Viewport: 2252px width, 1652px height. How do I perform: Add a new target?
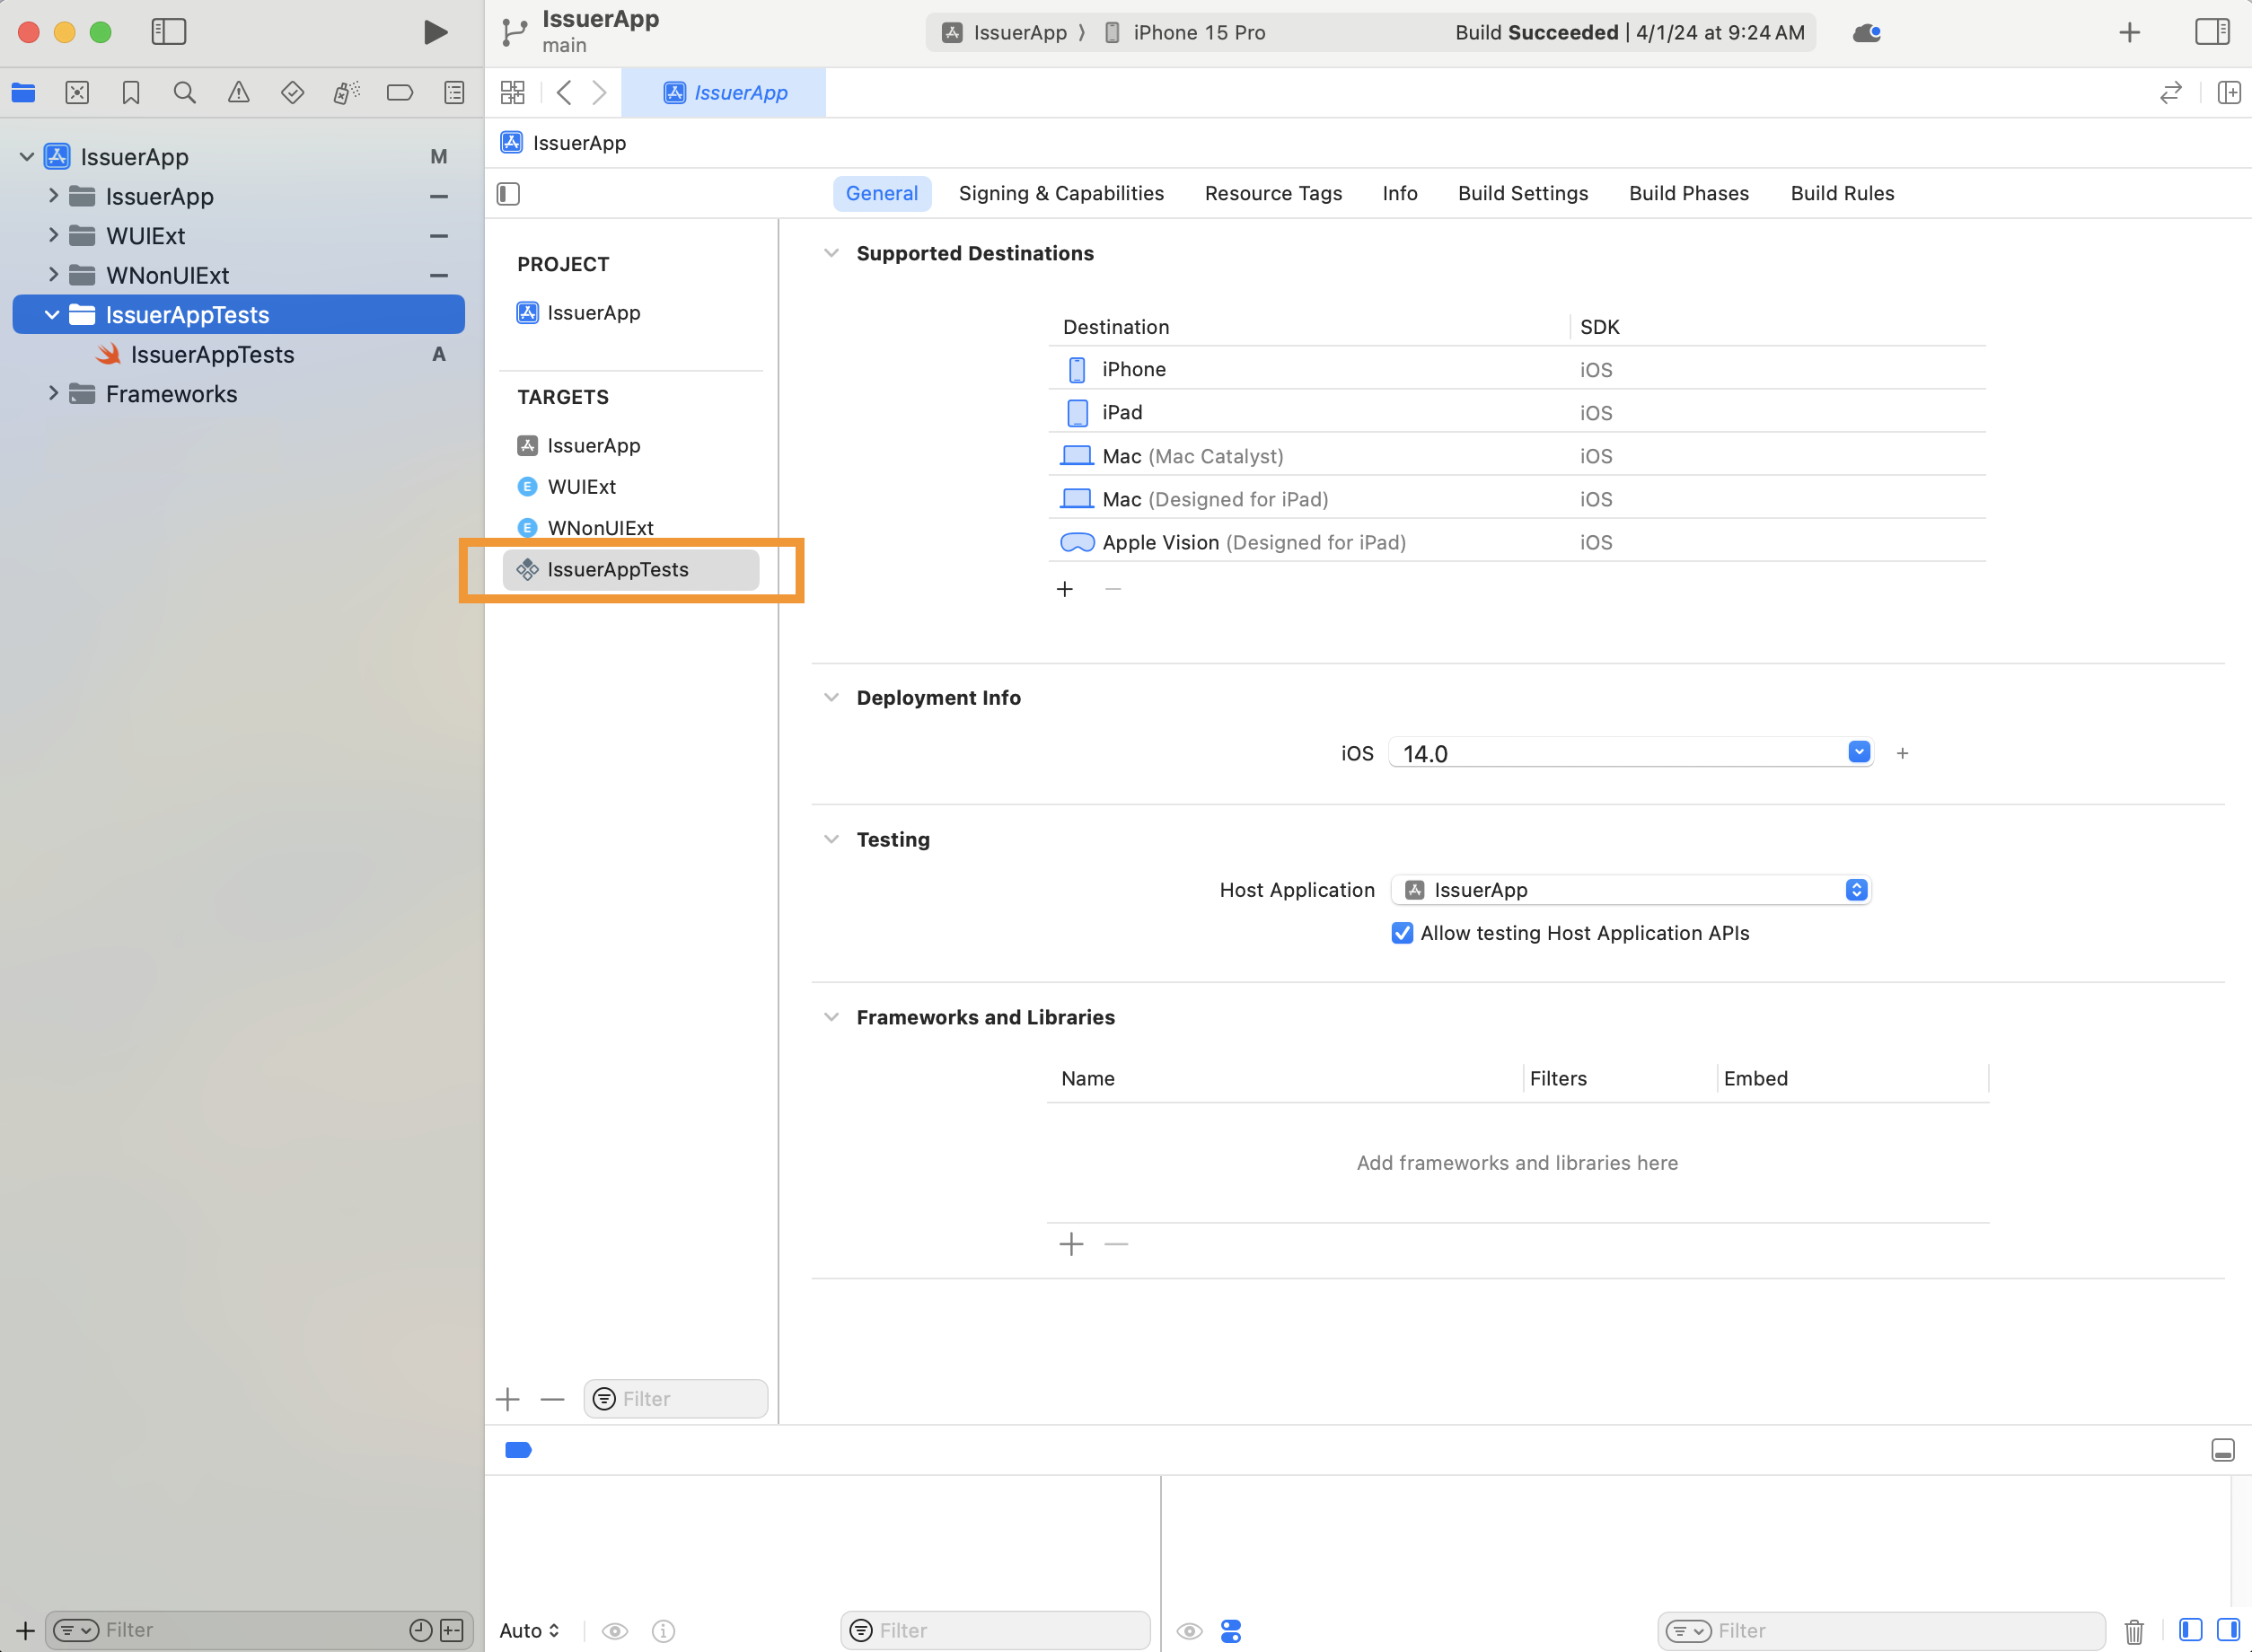508,1399
